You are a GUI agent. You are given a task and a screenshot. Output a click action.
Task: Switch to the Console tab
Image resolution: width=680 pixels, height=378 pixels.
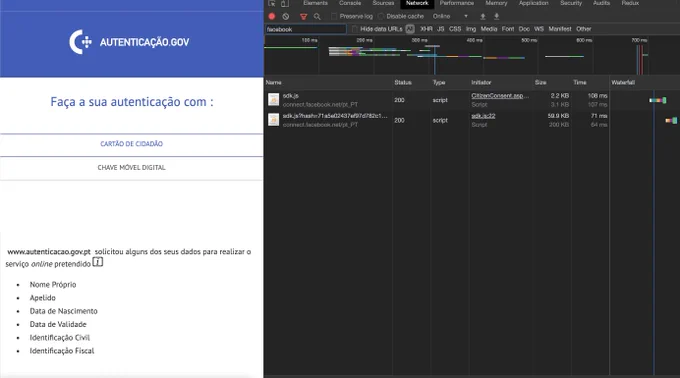point(350,3)
